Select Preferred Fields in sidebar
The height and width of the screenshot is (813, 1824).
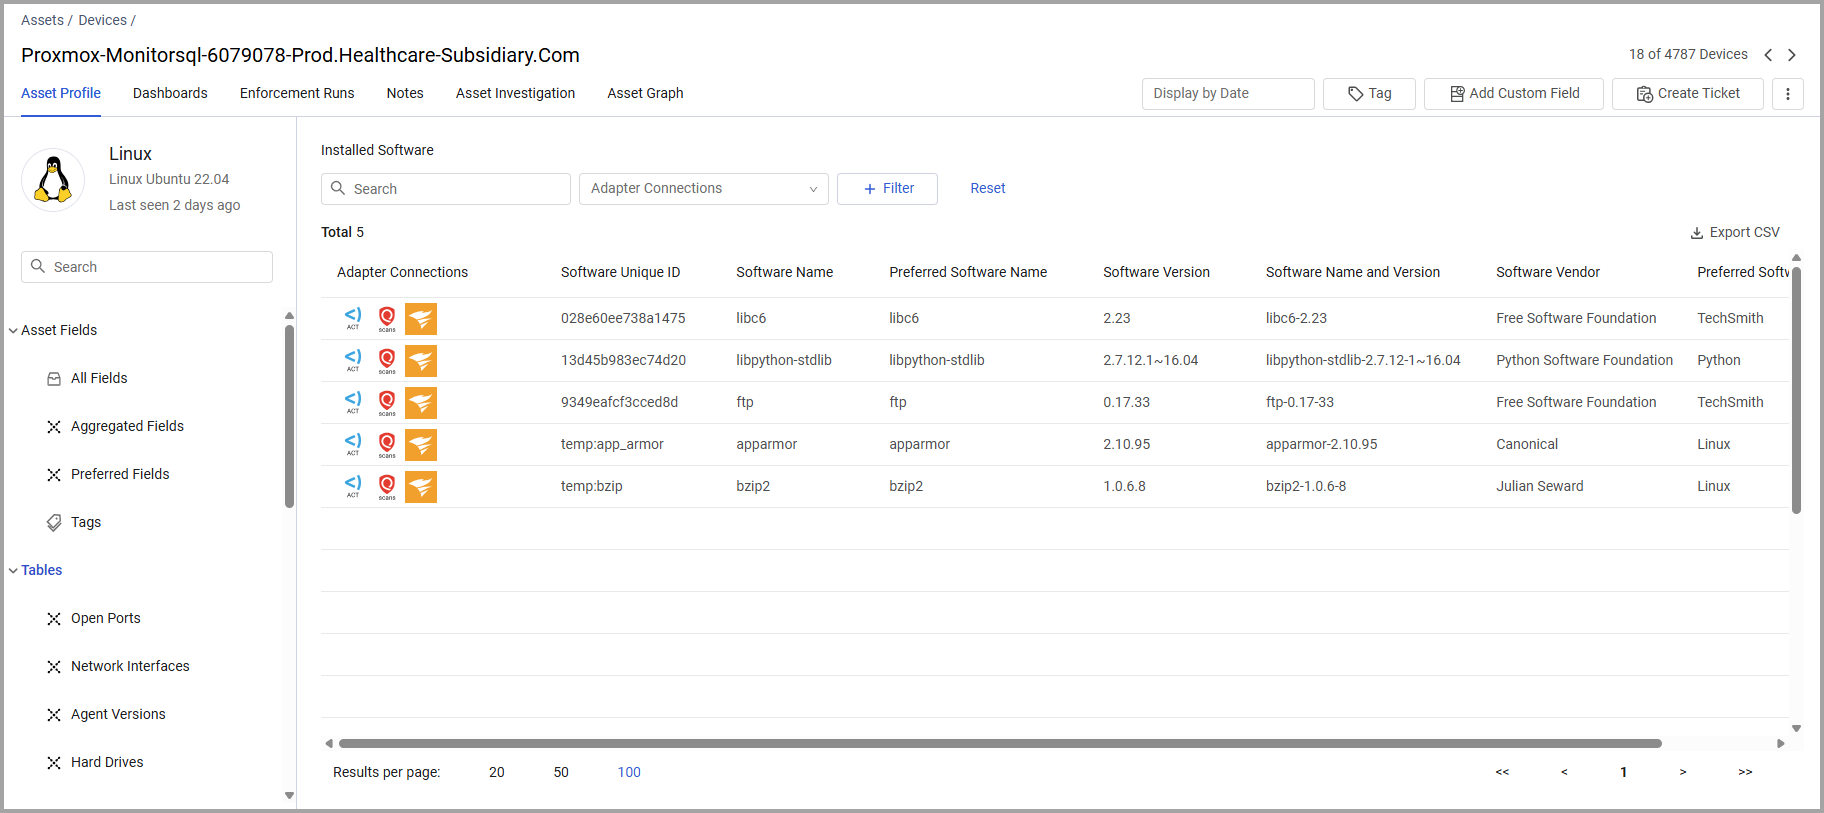point(120,474)
